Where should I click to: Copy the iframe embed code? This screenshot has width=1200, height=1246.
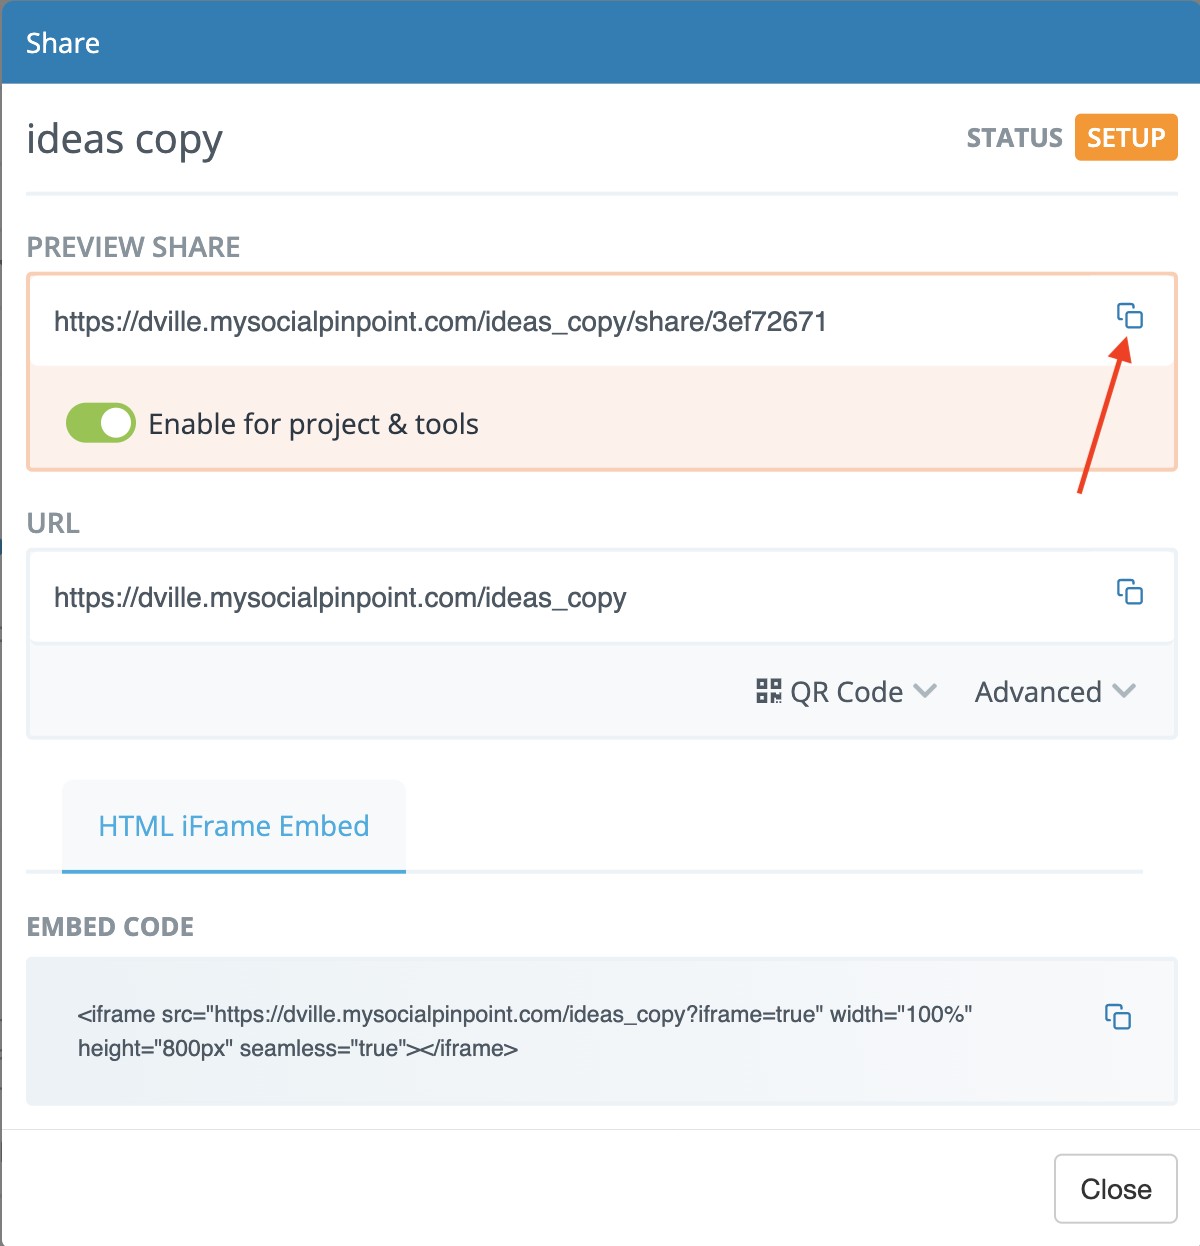pos(1118,1016)
